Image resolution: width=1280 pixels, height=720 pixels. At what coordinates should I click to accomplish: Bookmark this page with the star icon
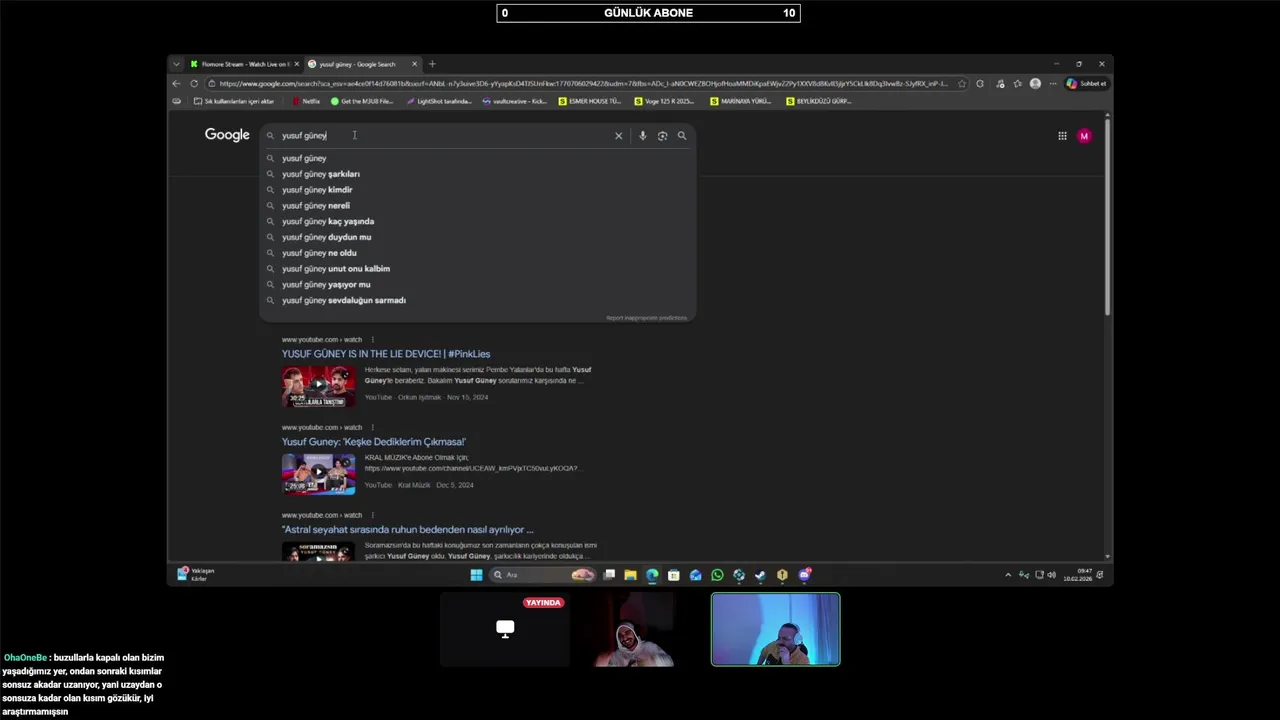pyautogui.click(x=962, y=84)
